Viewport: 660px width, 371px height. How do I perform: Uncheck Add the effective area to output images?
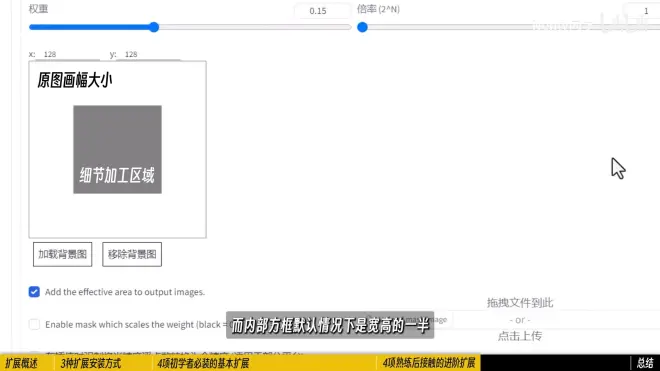(34, 292)
